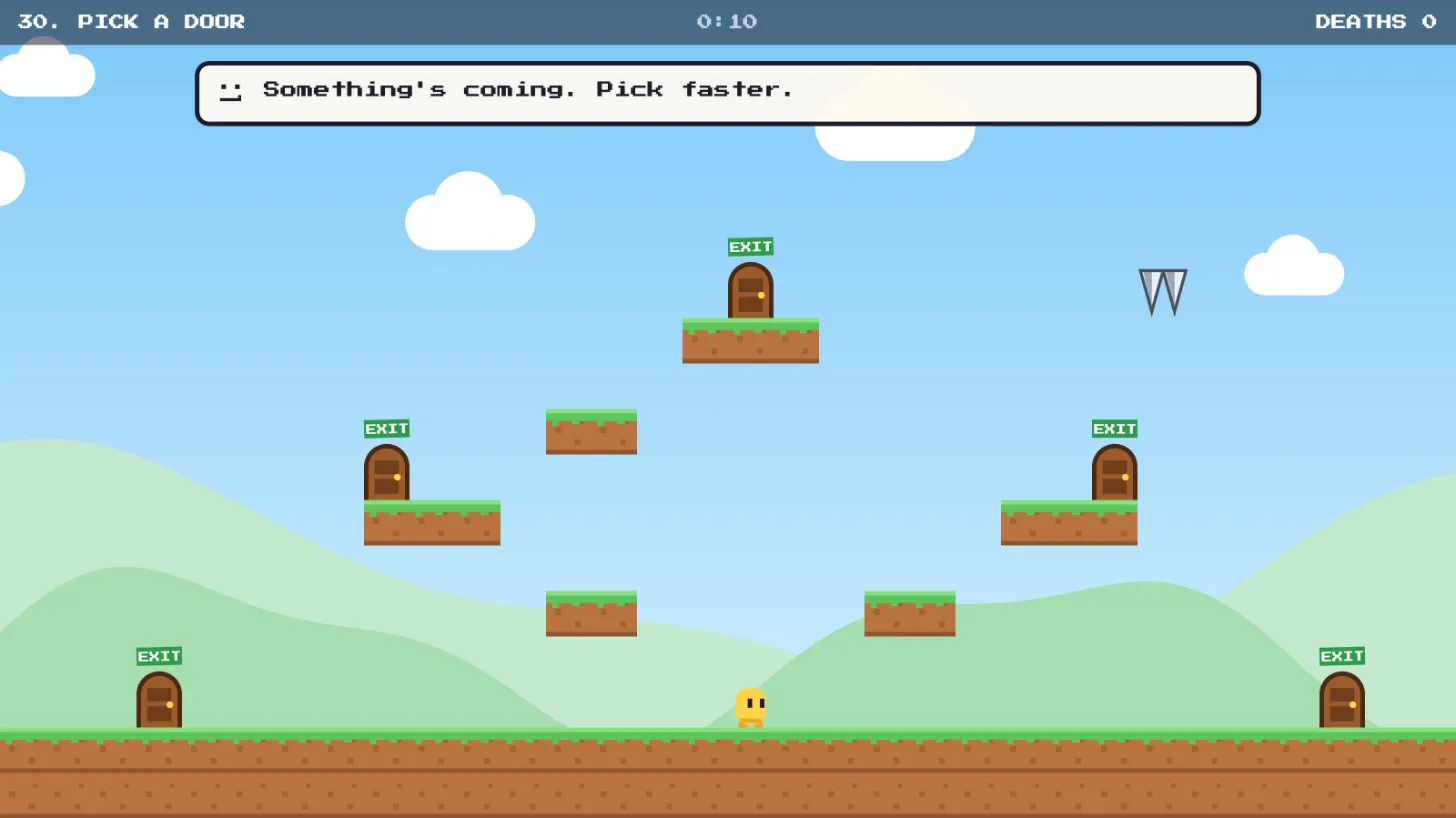This screenshot has width=1456, height=818.
Task: Click the exit door on the left middle platform
Action: (386, 472)
